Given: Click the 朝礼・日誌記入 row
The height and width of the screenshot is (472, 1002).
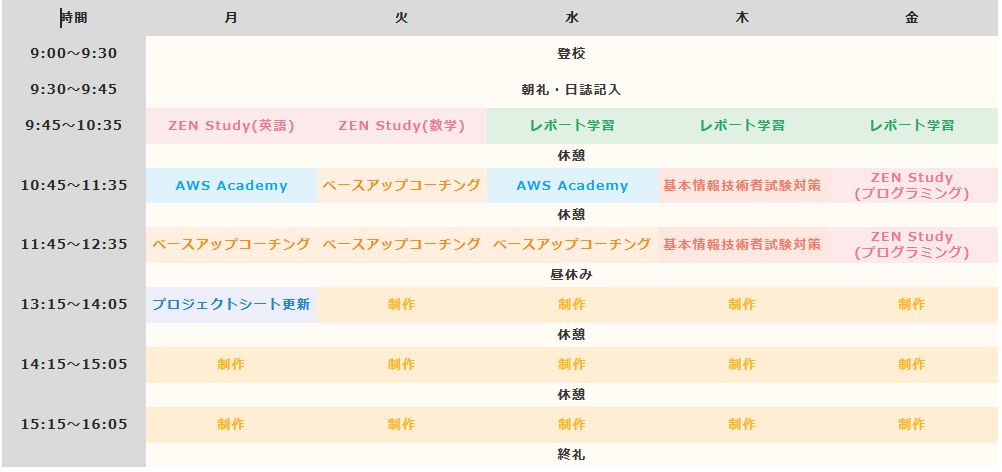Looking at the screenshot, I should (x=572, y=89).
